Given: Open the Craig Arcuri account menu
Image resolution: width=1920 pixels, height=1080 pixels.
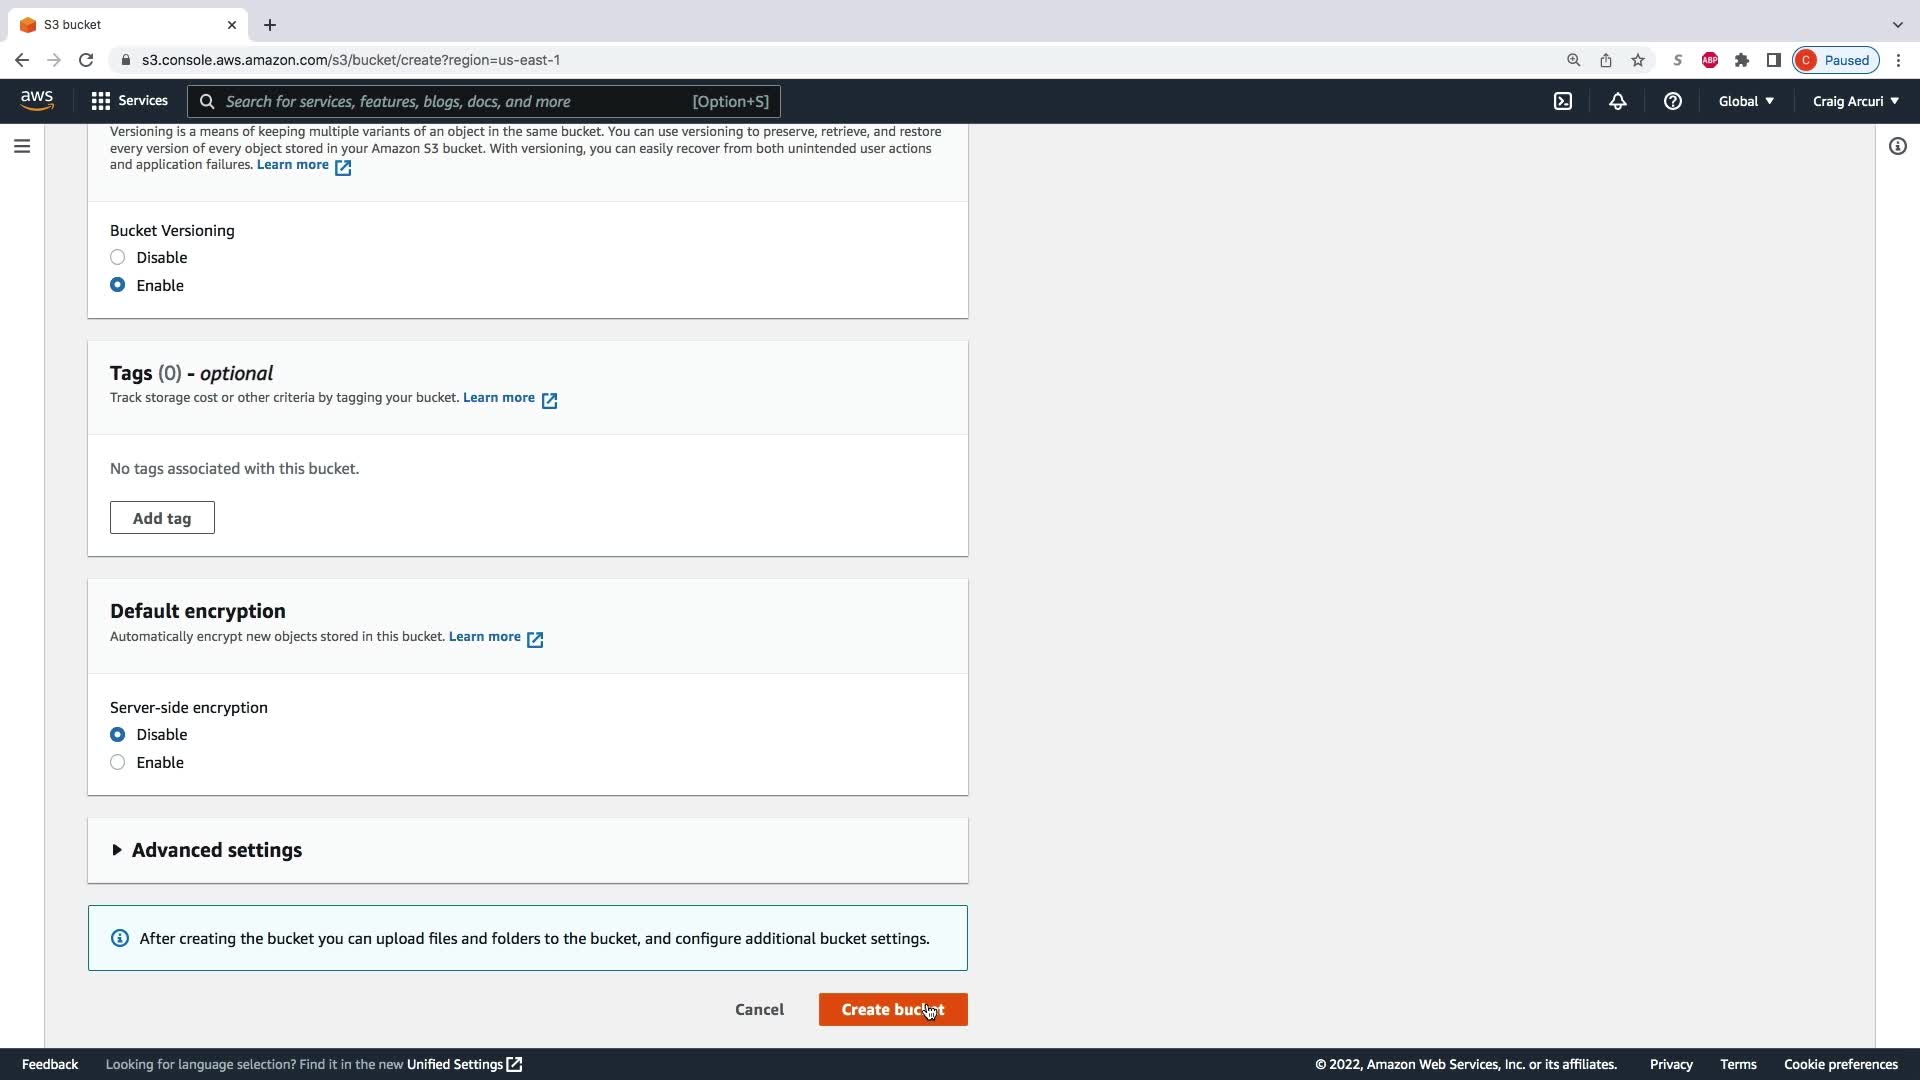Looking at the screenshot, I should pos(1855,101).
